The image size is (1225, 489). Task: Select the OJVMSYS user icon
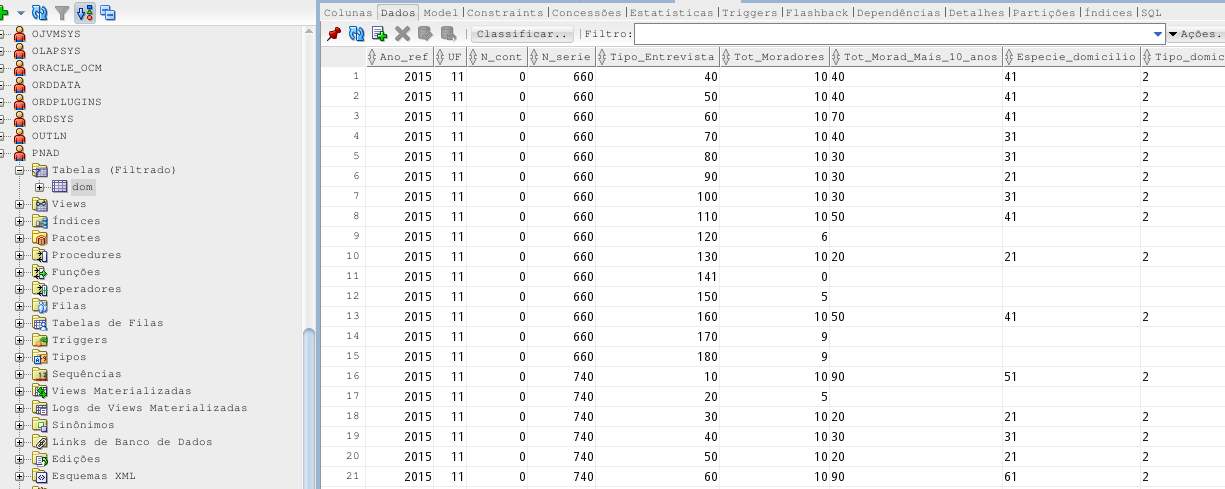tap(21, 34)
